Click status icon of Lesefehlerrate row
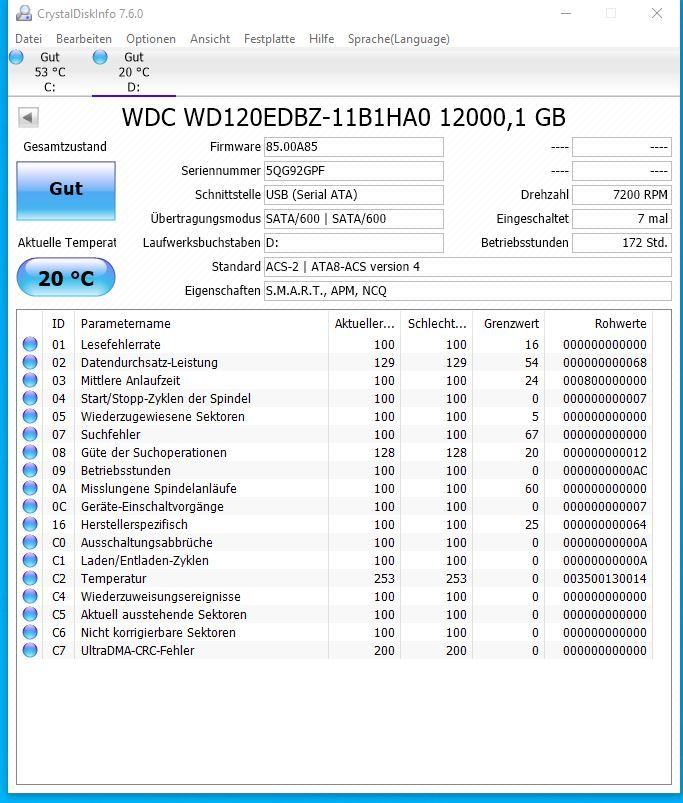 30,344
